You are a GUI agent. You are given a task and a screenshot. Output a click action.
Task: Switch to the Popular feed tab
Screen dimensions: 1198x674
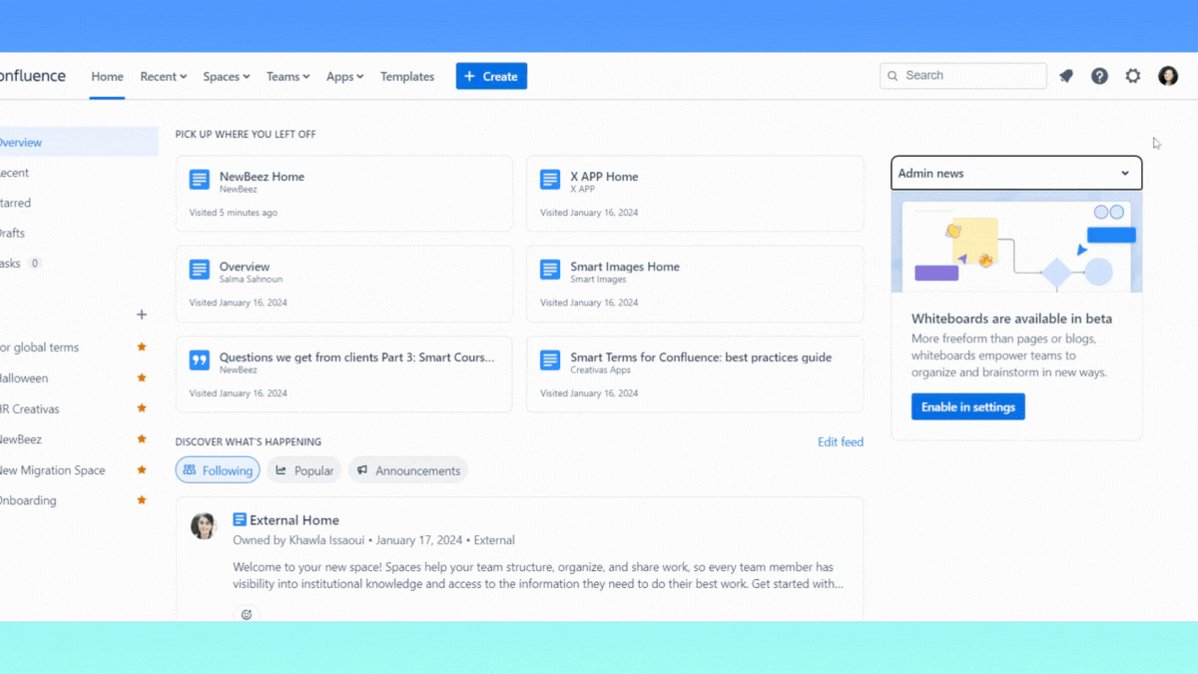304,470
